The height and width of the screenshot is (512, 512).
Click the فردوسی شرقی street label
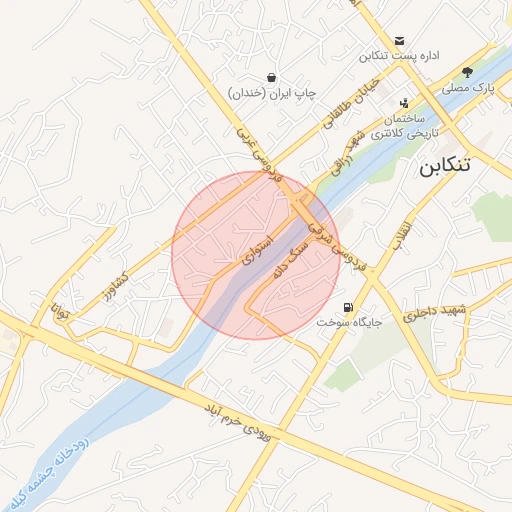(337, 247)
